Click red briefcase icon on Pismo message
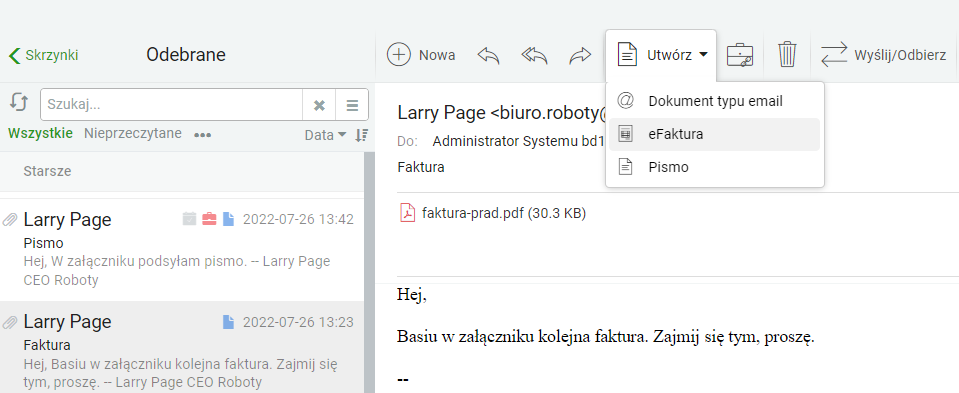Screen dimensions: 959x393 (209, 219)
